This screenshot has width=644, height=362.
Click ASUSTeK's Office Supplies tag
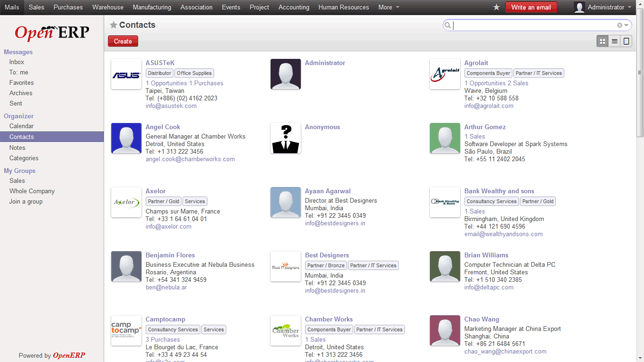(194, 73)
